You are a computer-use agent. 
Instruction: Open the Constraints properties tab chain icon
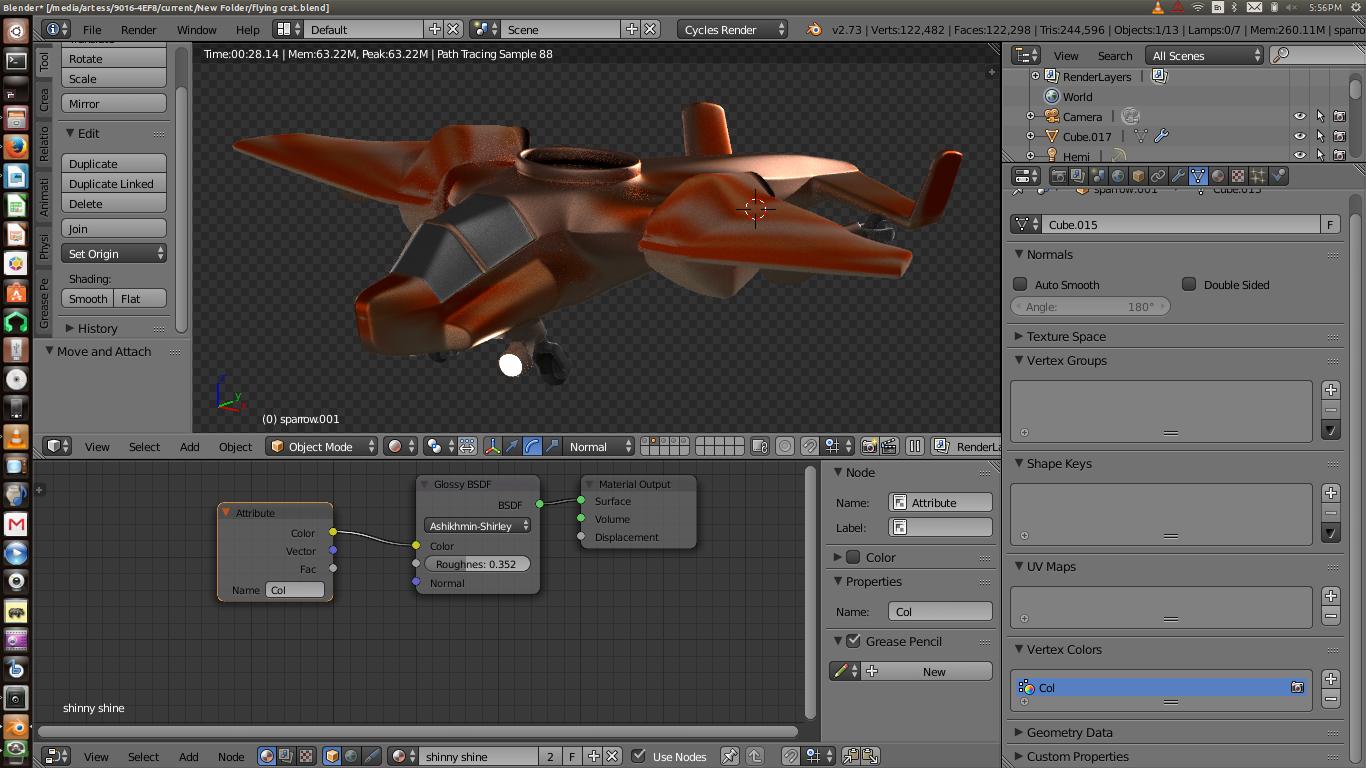click(1158, 176)
